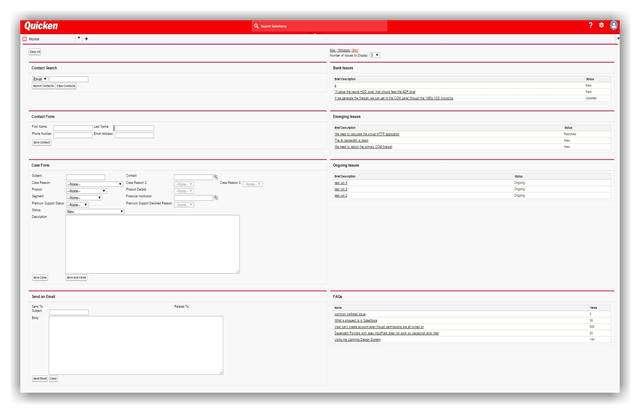Image resolution: width=641 pixels, height=415 pixels.
Task: Click the Contact lookup magnifier icon
Action: click(x=215, y=177)
